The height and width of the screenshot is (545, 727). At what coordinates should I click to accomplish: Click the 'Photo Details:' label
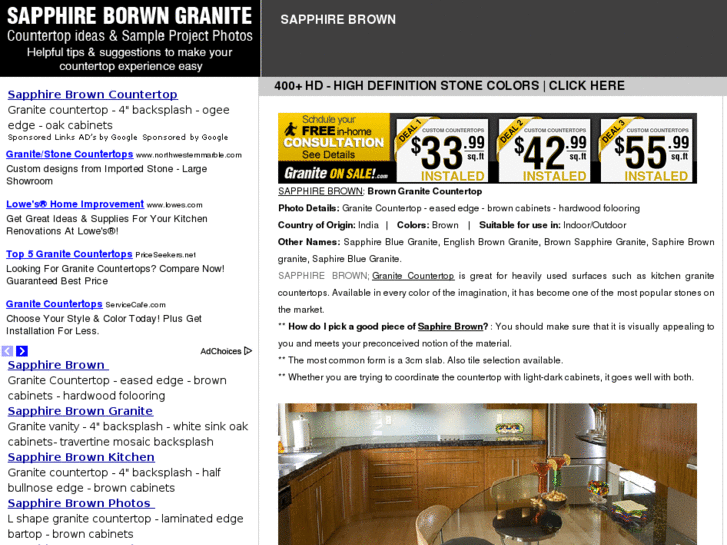[x=309, y=208]
